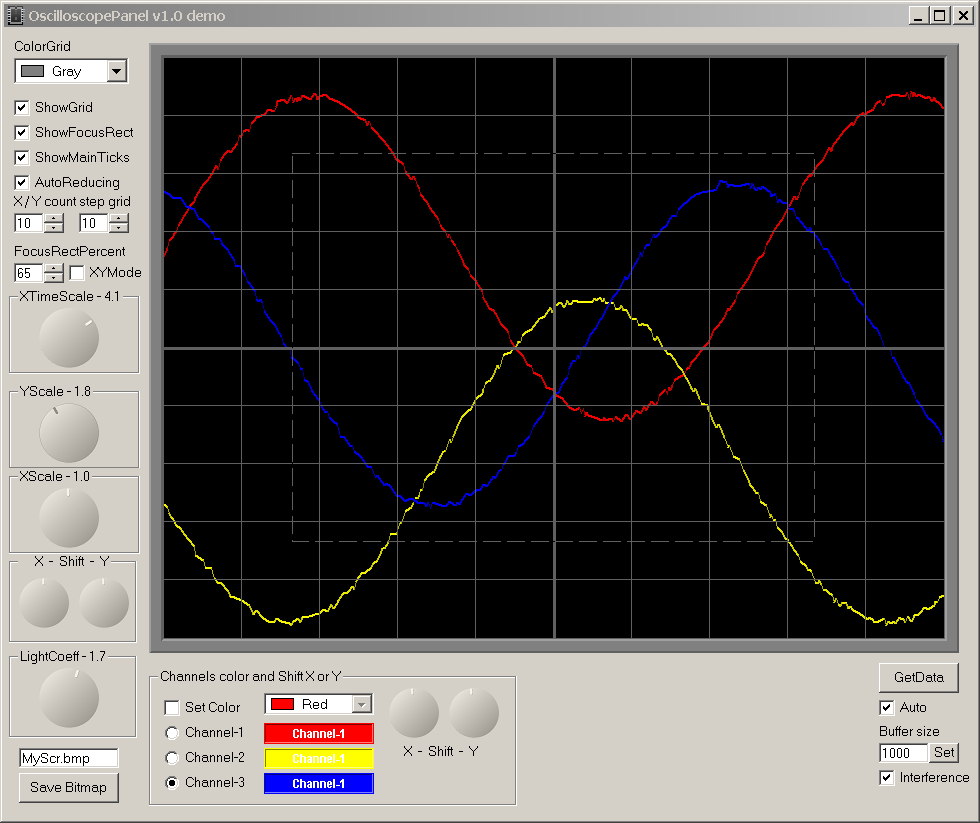Click the blue Channel-1 color swatch
Image resolution: width=980 pixels, height=823 pixels.
(319, 784)
